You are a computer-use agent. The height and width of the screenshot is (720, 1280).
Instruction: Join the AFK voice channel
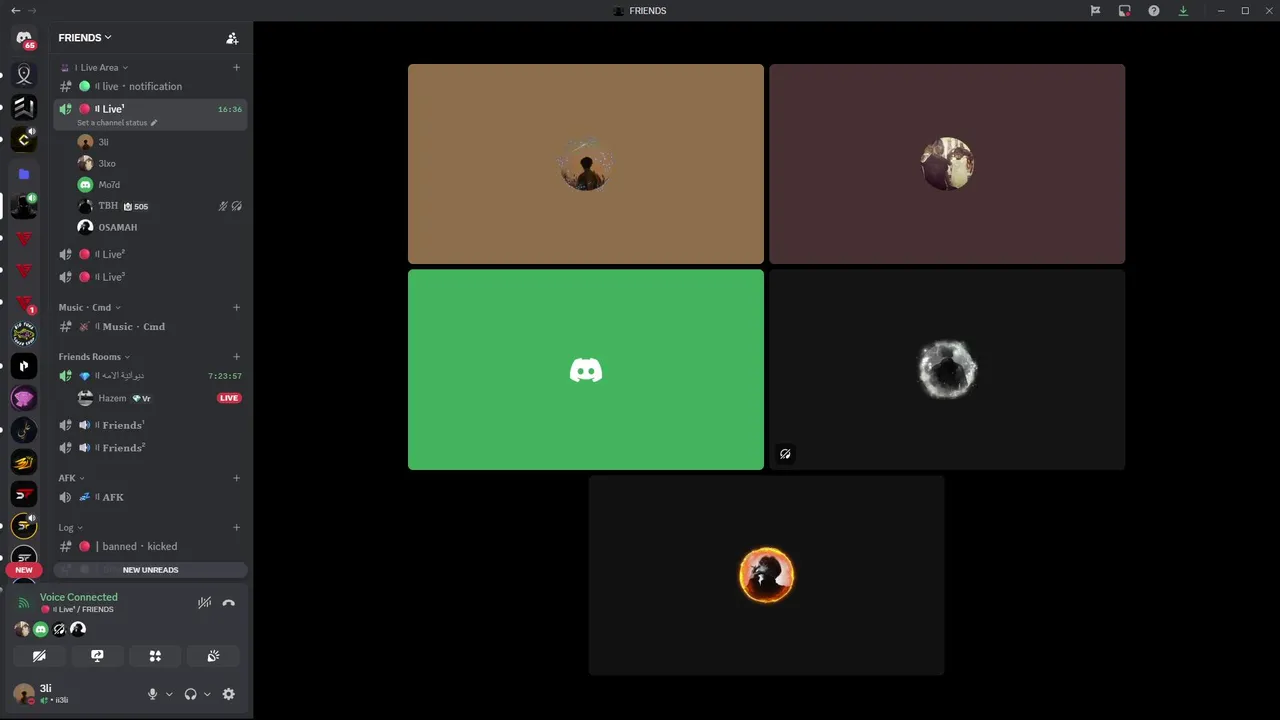[x=150, y=497]
